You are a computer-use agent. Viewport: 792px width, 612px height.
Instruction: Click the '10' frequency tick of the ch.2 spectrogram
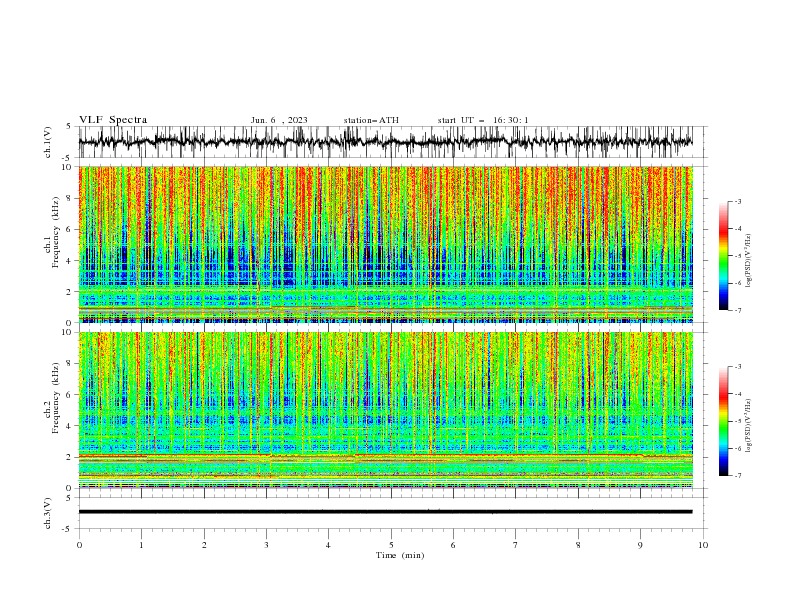pyautogui.click(x=68, y=332)
